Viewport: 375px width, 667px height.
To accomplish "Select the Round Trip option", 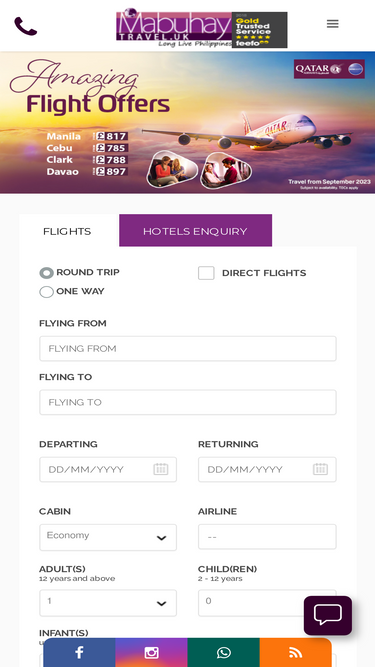I will click(46, 273).
